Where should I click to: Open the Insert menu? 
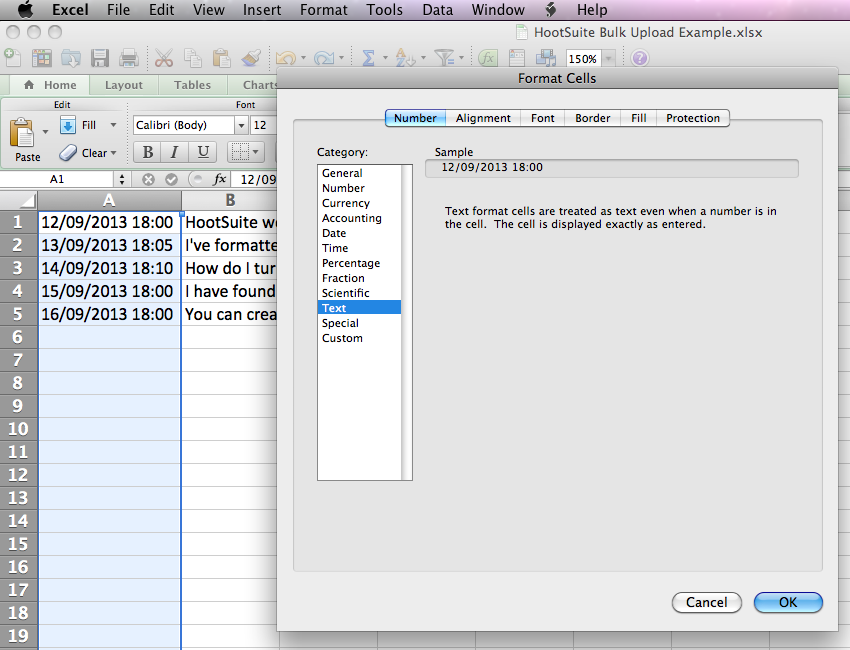(x=262, y=10)
